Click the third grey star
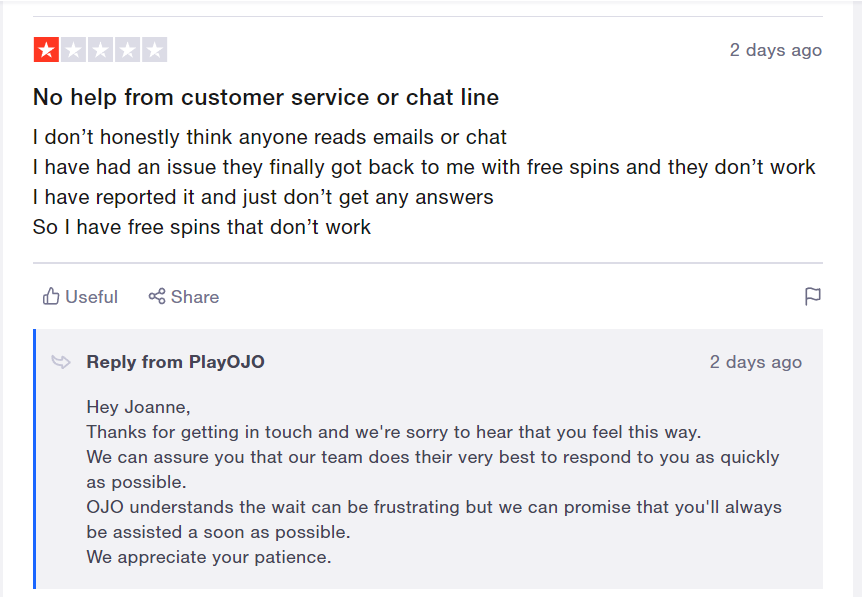The width and height of the screenshot is (862, 597). (100, 50)
